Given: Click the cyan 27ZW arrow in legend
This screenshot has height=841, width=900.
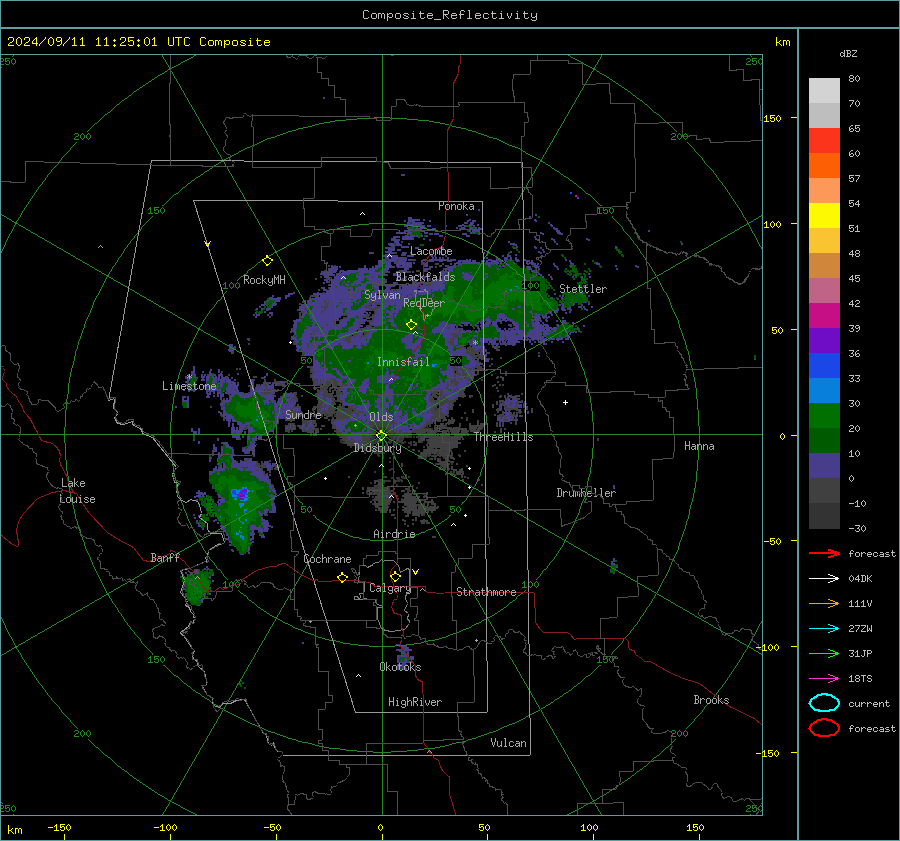Looking at the screenshot, I should (824, 629).
